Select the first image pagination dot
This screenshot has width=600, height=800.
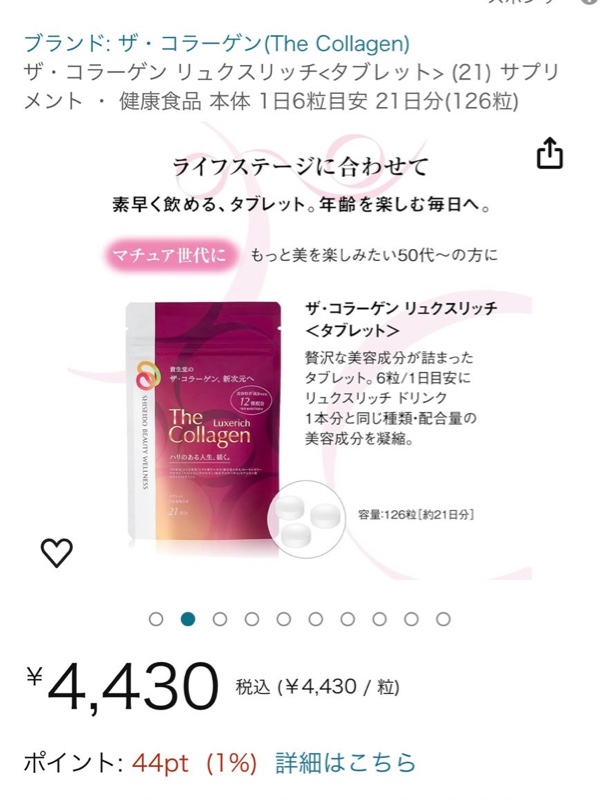(x=156, y=619)
